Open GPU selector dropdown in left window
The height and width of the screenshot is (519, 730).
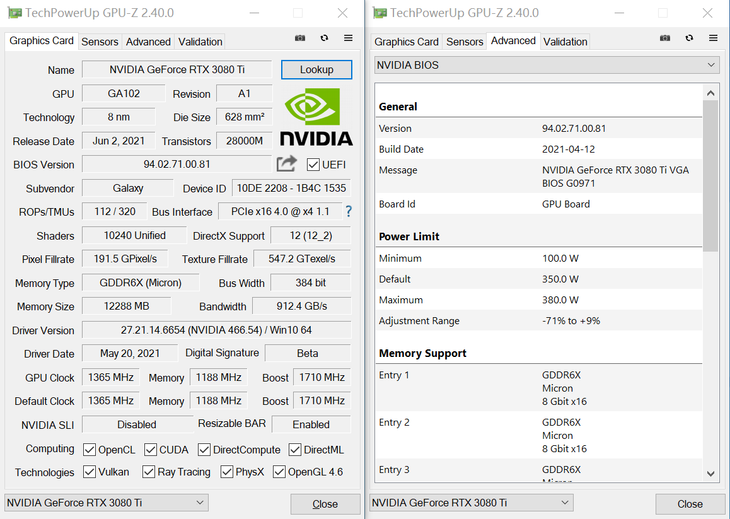coord(106,503)
